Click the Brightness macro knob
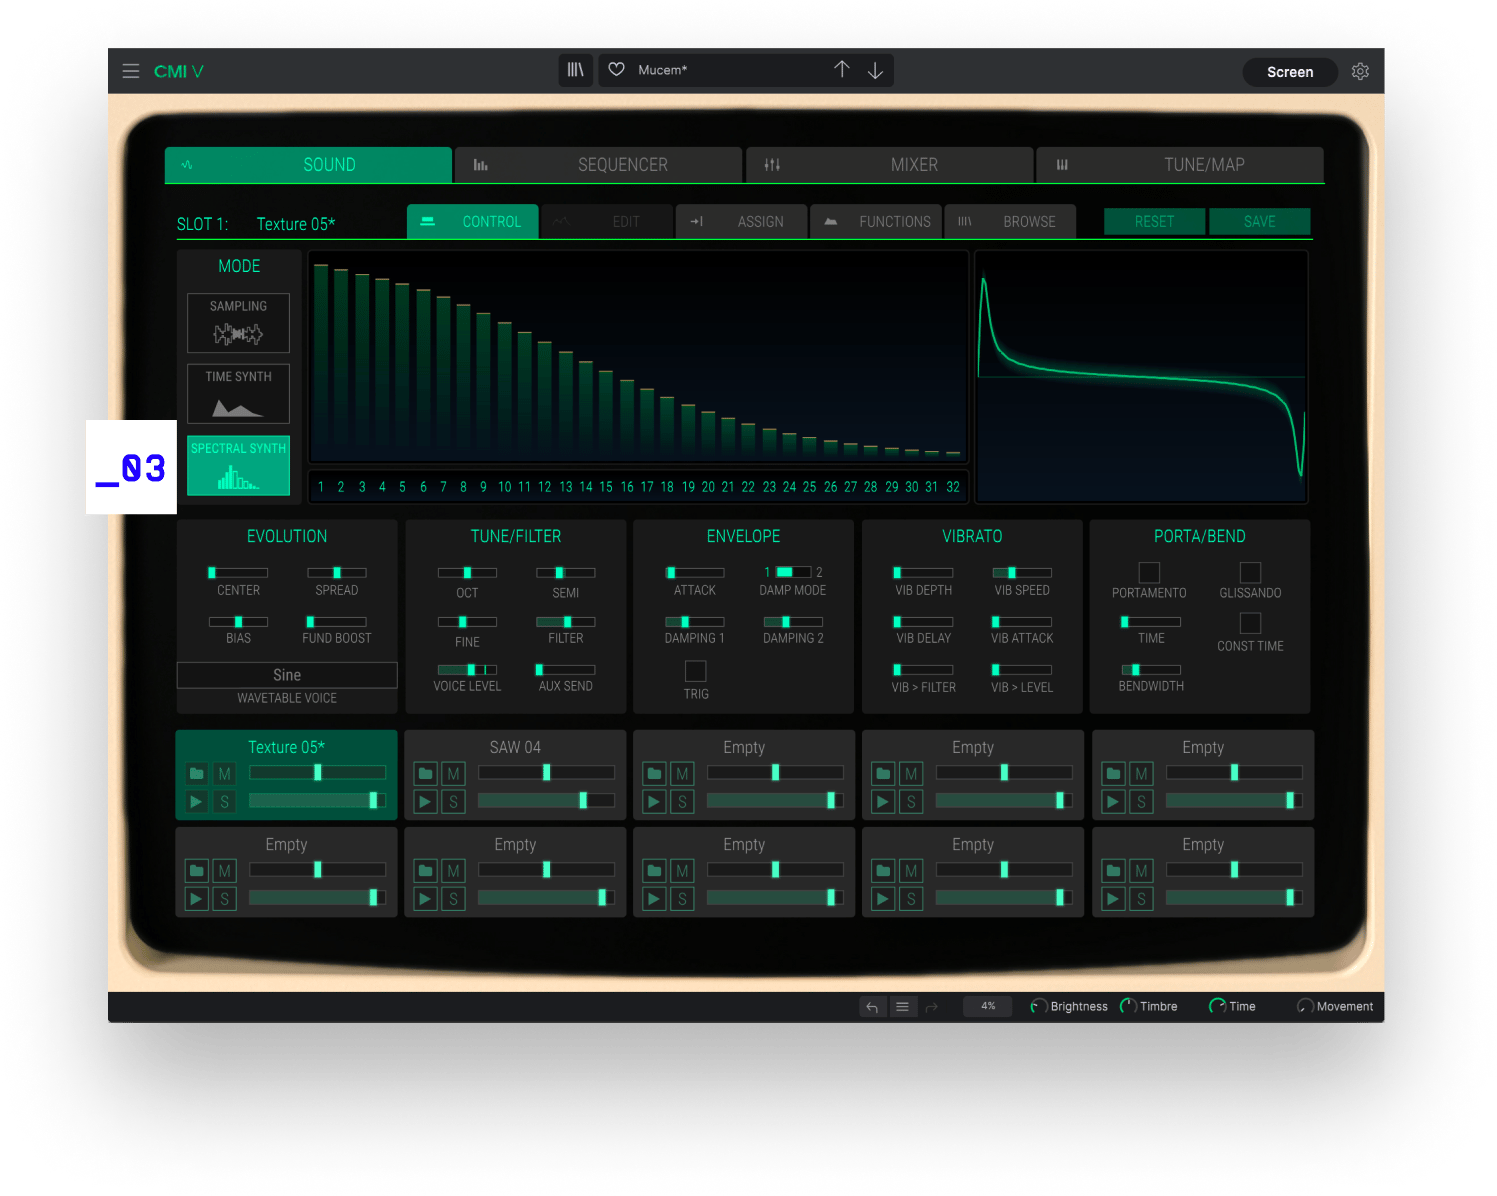The width and height of the screenshot is (1497, 1196). [x=1039, y=1006]
